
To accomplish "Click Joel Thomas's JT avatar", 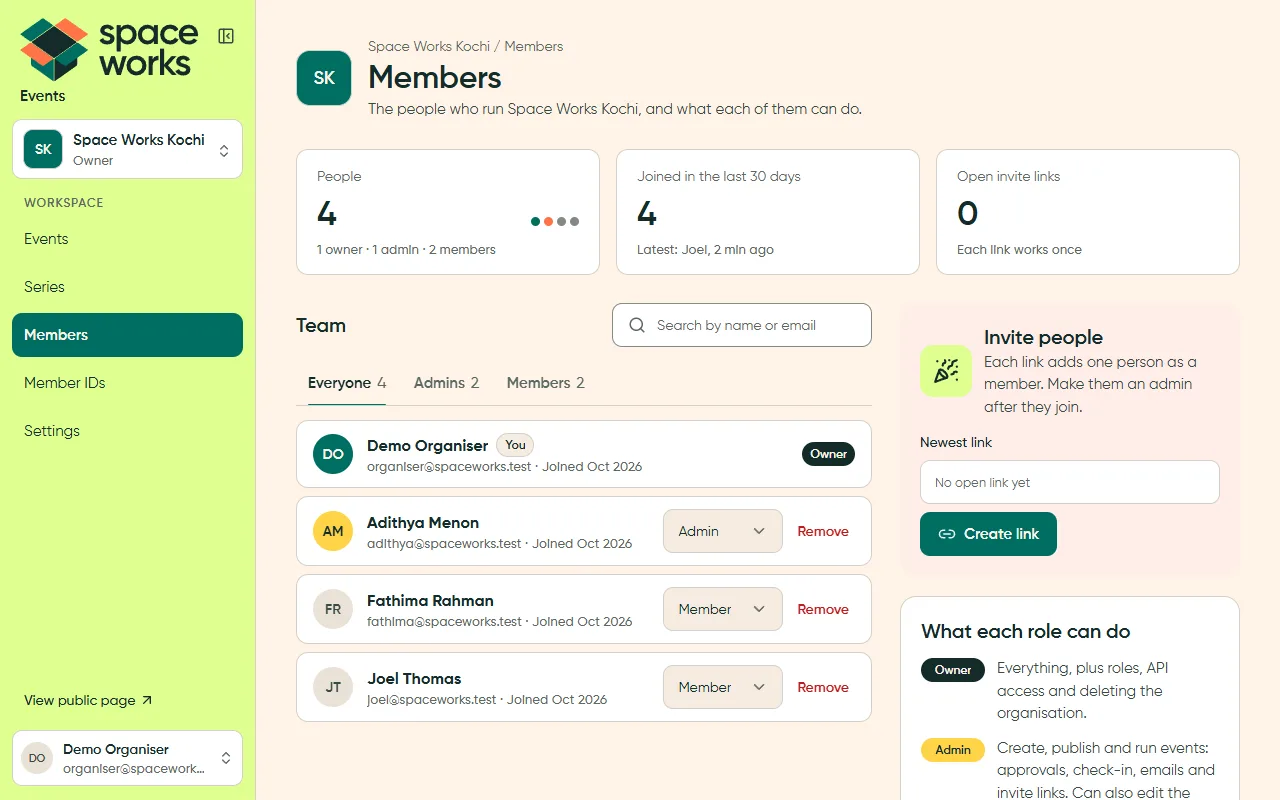I will coord(333,687).
